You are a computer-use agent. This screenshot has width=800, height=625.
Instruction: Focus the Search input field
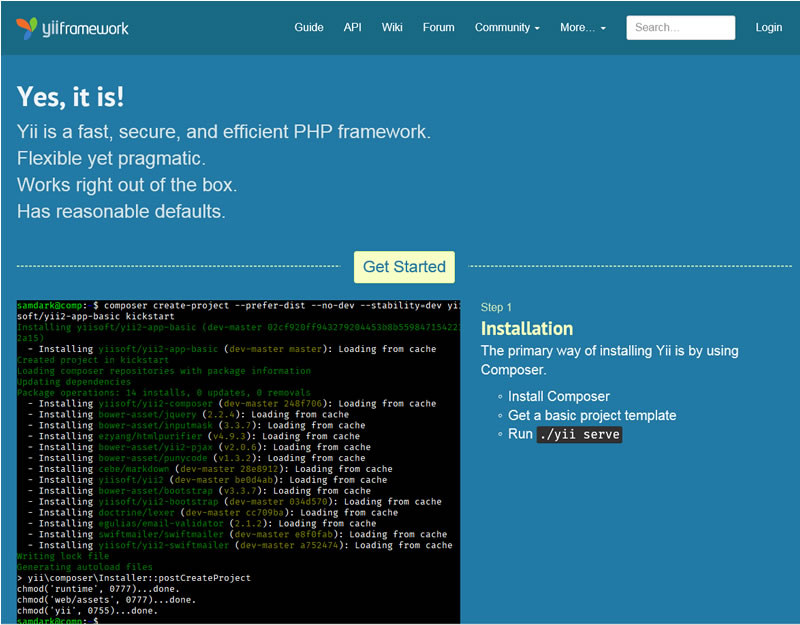point(680,28)
